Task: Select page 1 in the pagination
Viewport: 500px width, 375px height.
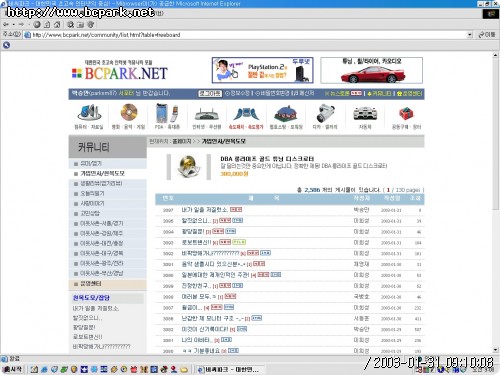Action: point(388,190)
